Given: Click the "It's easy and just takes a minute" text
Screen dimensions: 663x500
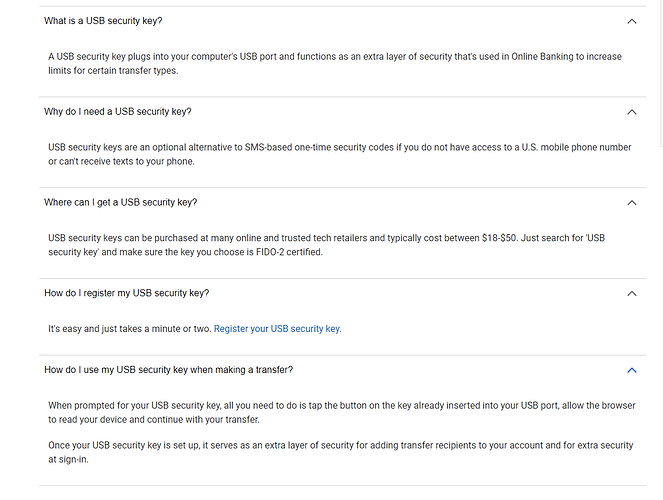Looking at the screenshot, I should pos(129,329).
